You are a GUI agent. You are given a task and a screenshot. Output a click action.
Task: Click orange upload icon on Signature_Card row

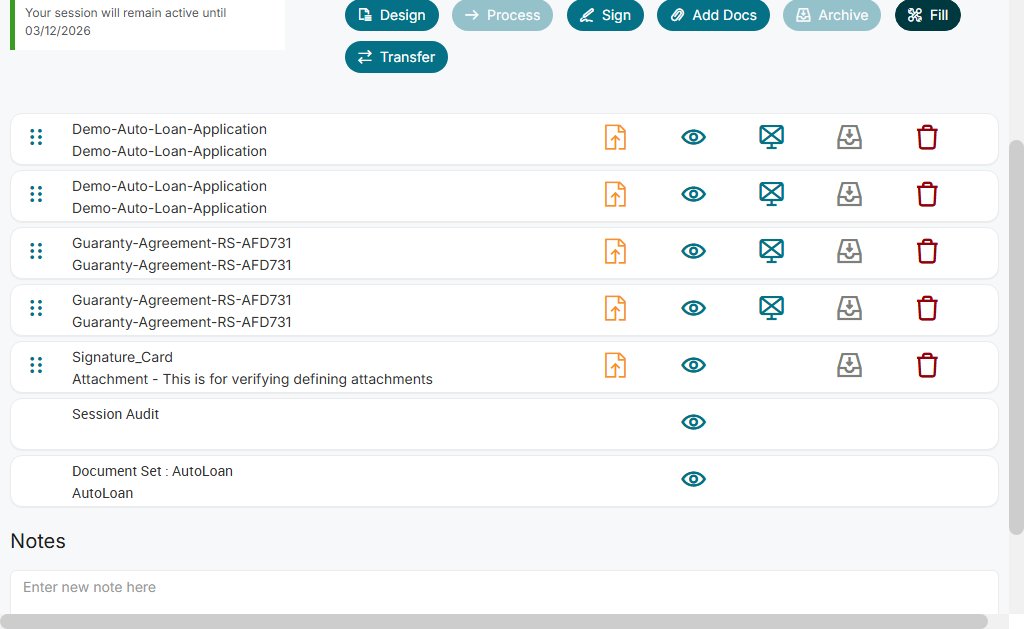point(615,365)
